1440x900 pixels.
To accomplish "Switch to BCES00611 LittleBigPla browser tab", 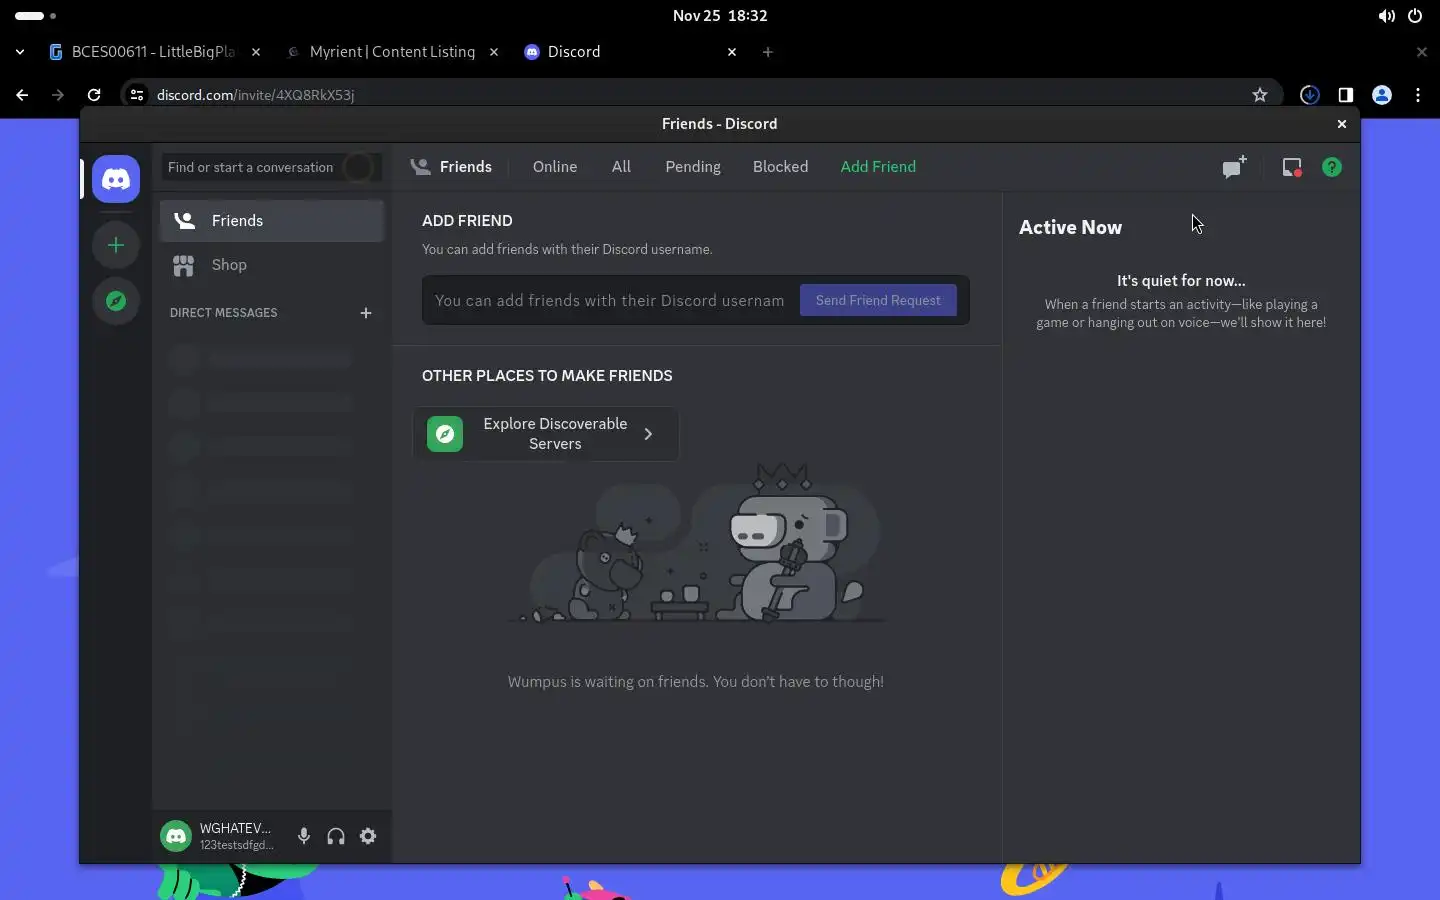I will (155, 52).
